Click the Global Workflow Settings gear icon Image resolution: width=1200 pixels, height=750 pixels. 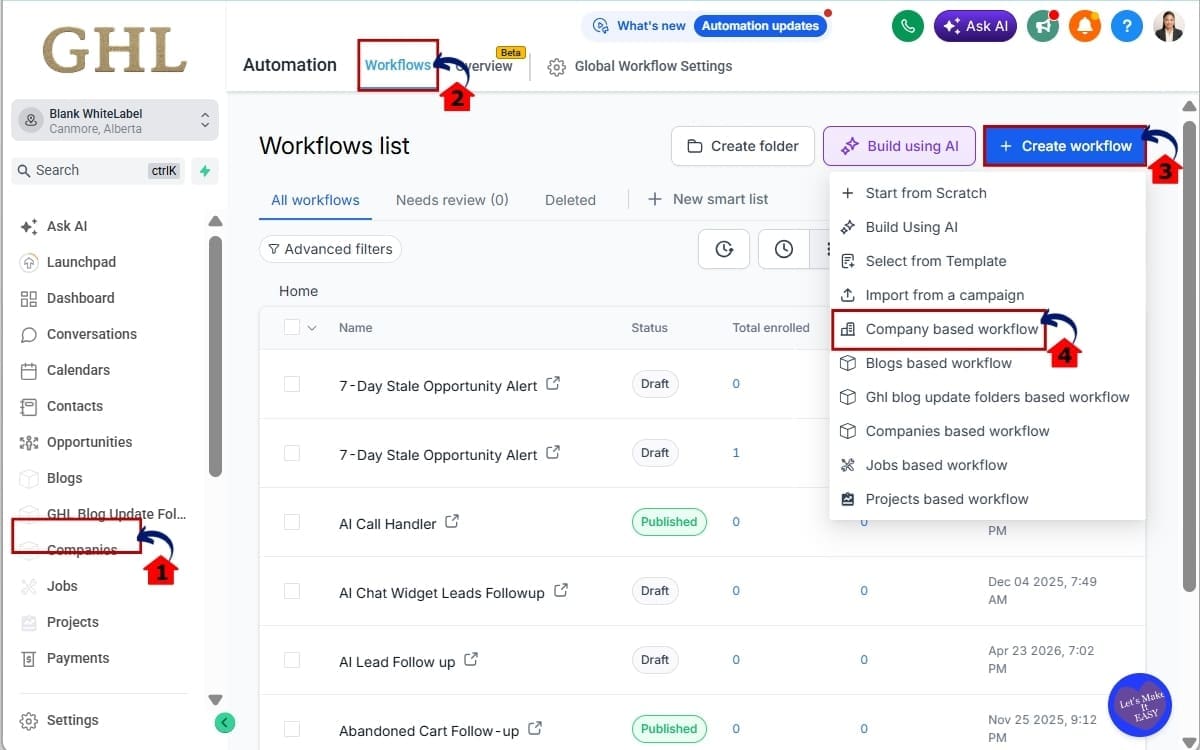[557, 67]
